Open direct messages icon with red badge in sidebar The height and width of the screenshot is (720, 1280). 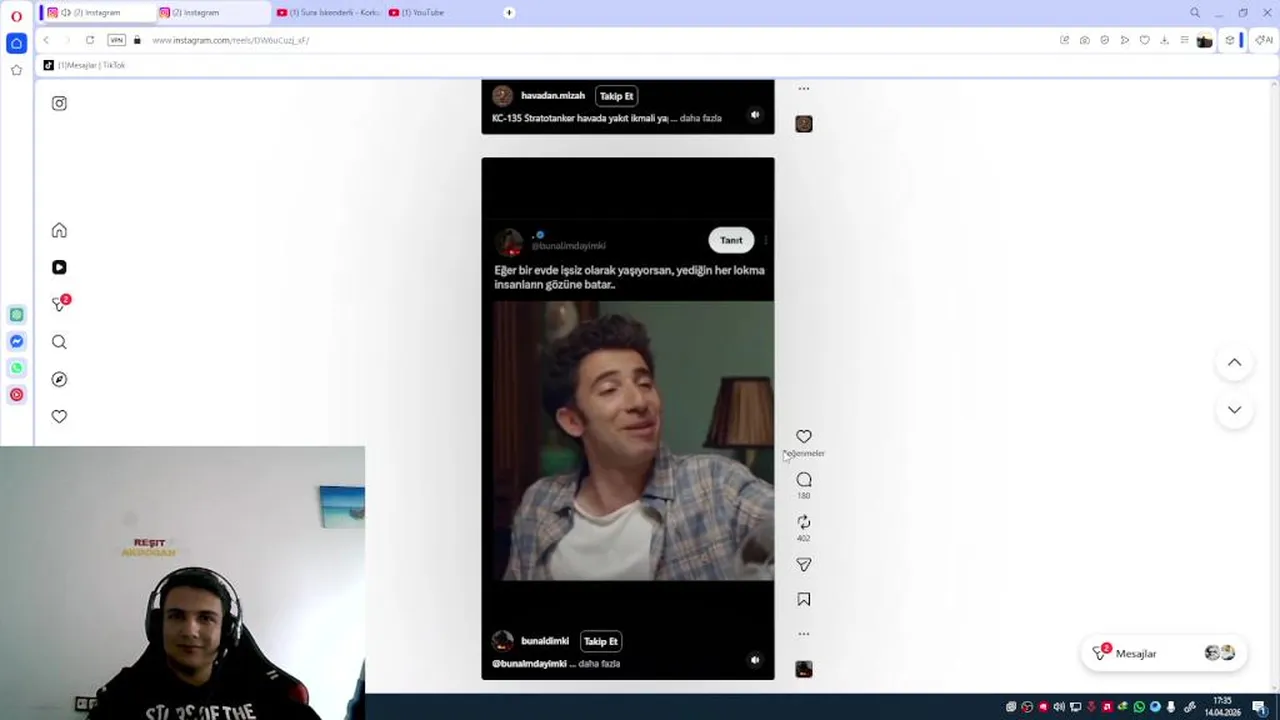point(60,304)
